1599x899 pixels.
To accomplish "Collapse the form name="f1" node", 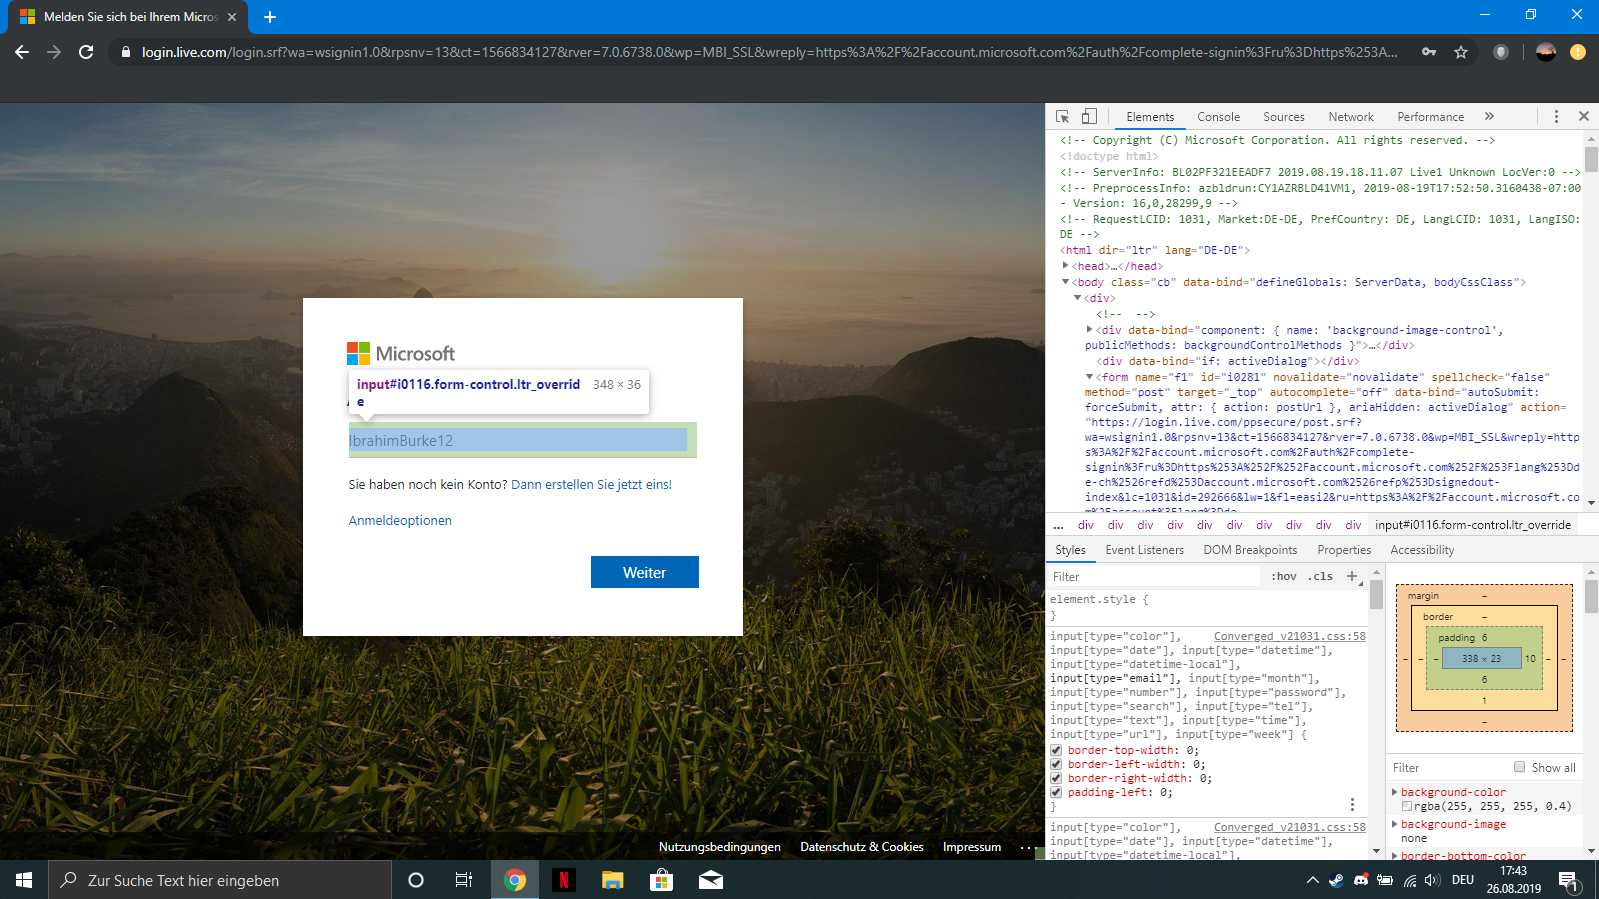I will tap(1090, 377).
